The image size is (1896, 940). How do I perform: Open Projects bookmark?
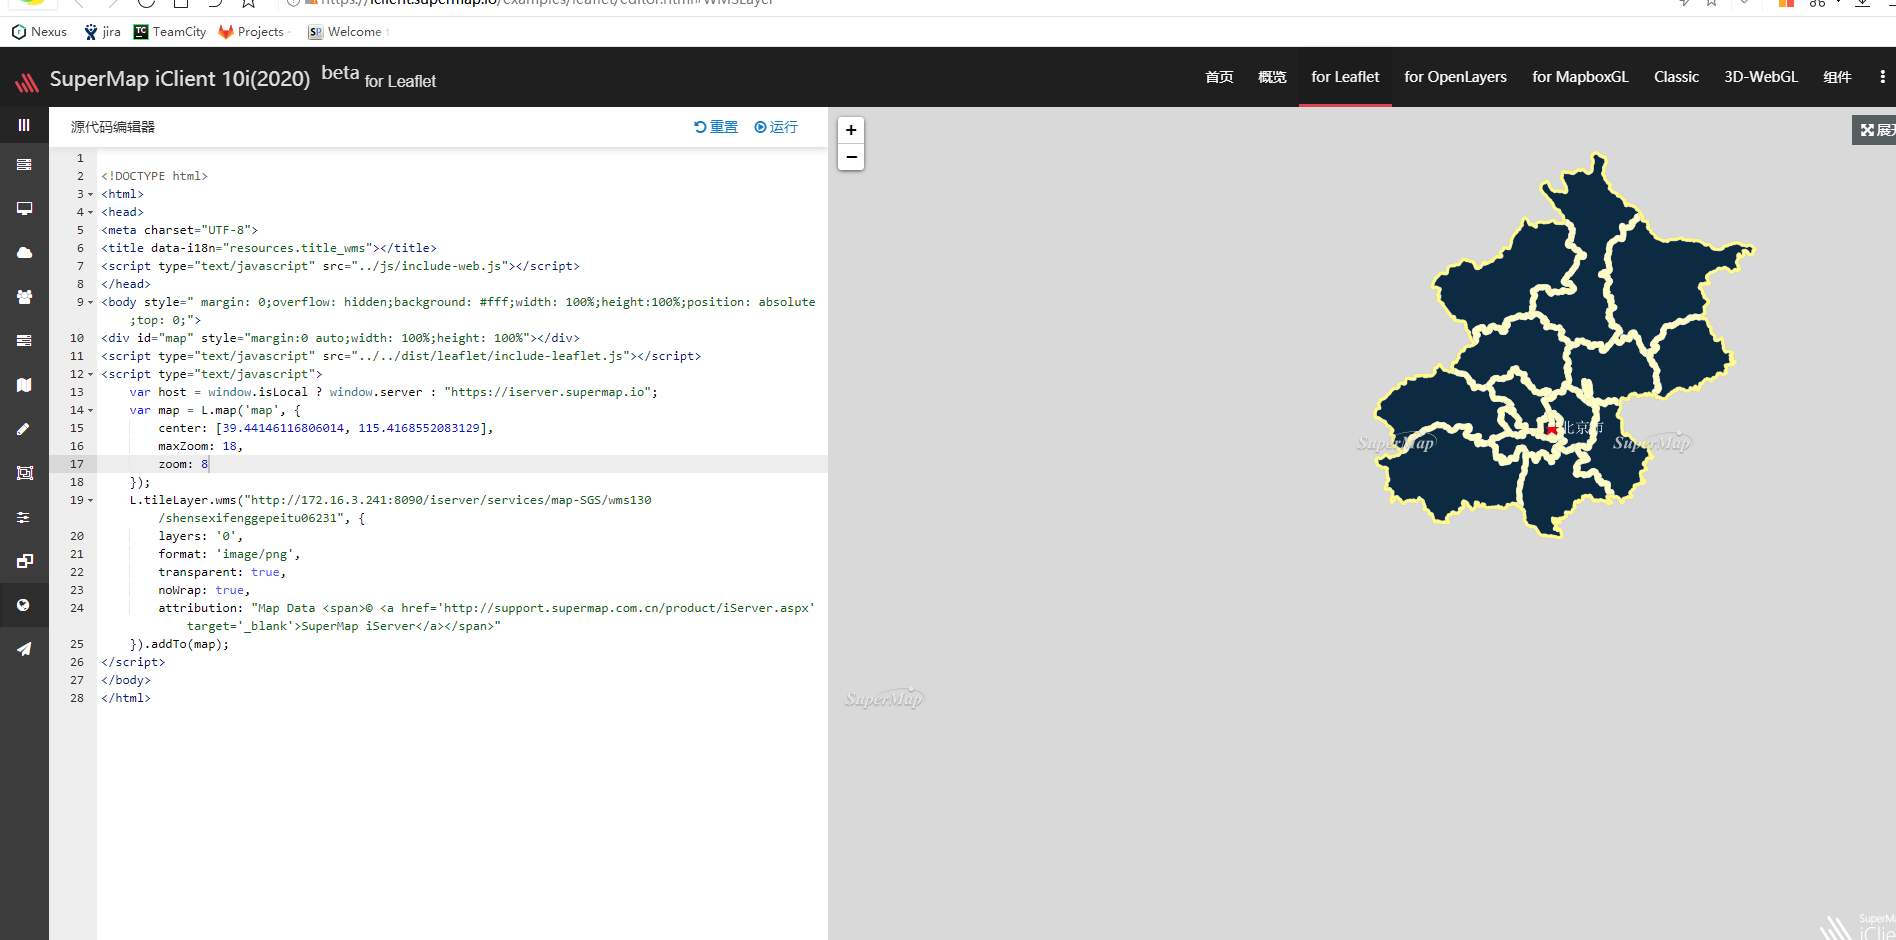(252, 32)
